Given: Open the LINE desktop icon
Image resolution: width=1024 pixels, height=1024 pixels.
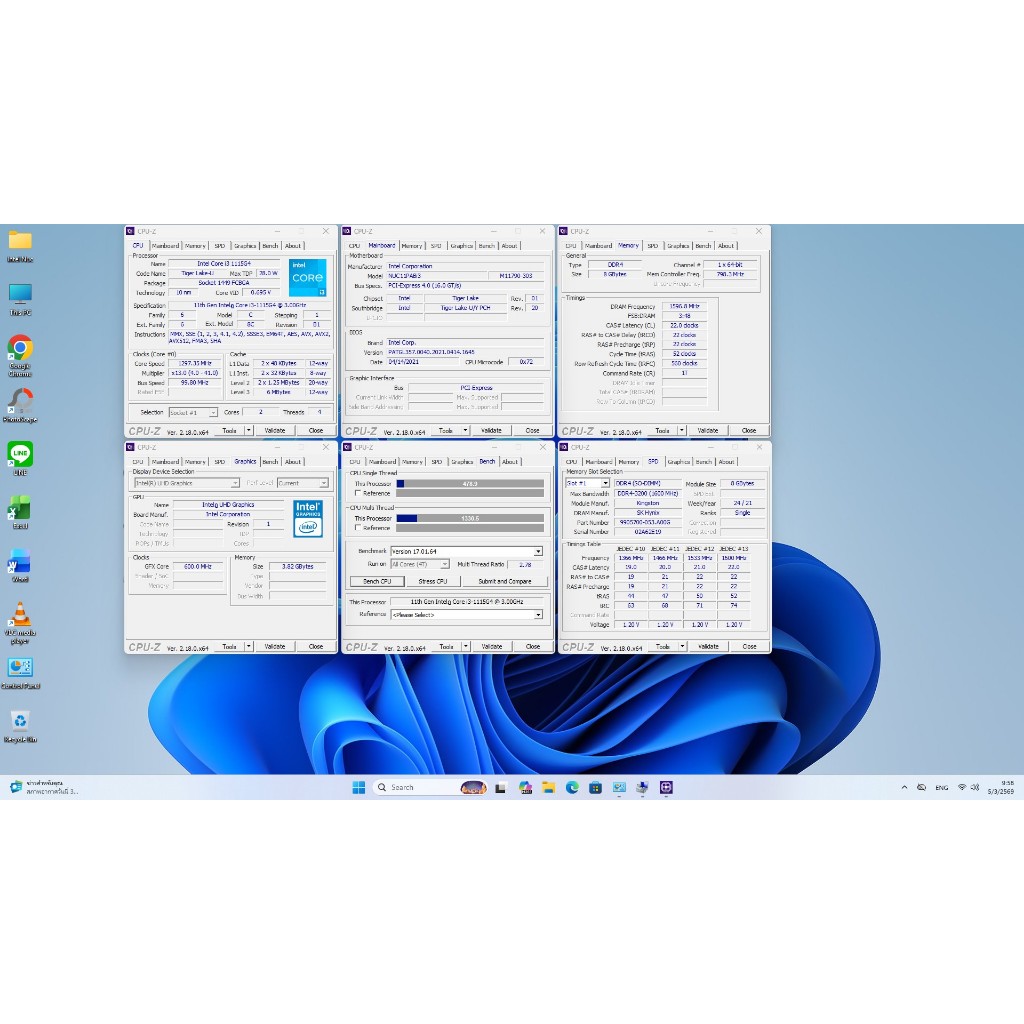Looking at the screenshot, I should pyautogui.click(x=19, y=454).
